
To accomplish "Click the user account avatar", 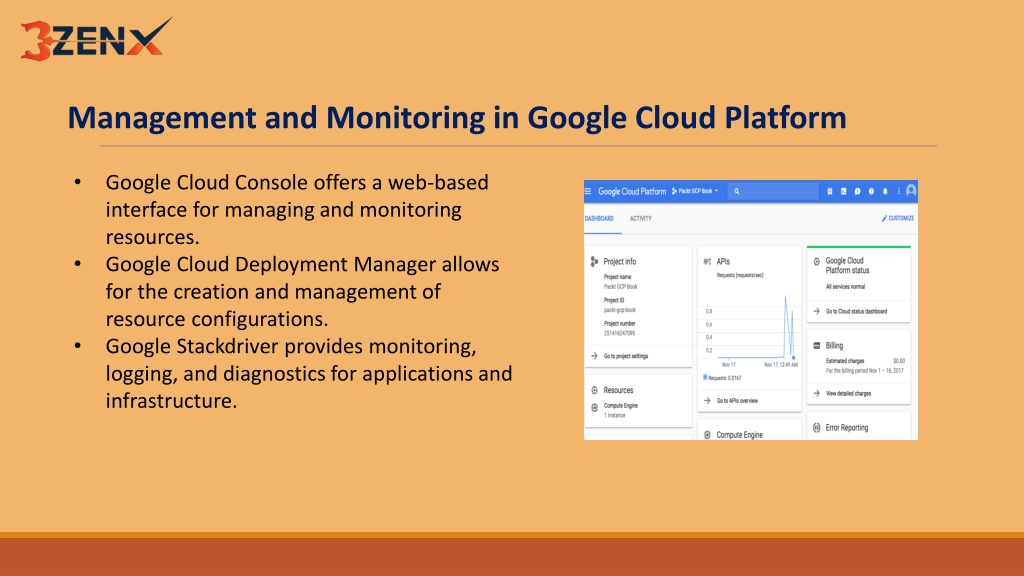I will (x=911, y=191).
